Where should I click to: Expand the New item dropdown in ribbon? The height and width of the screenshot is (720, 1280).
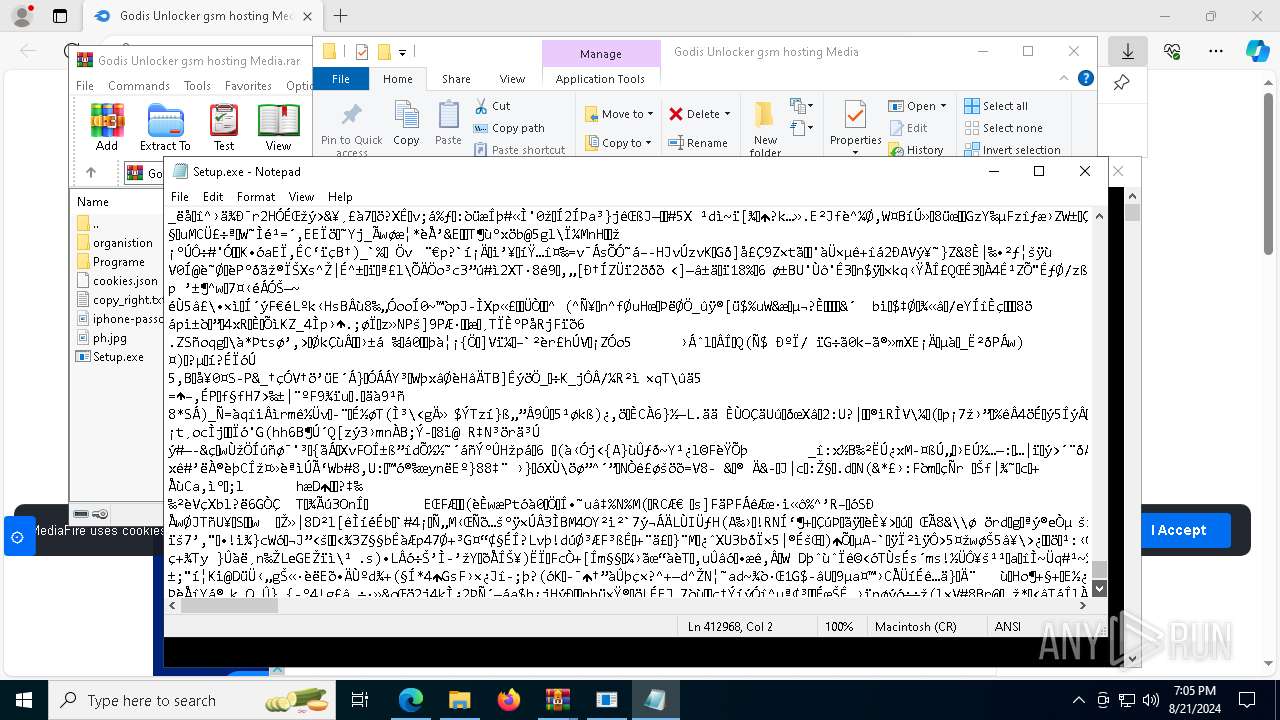(x=801, y=106)
